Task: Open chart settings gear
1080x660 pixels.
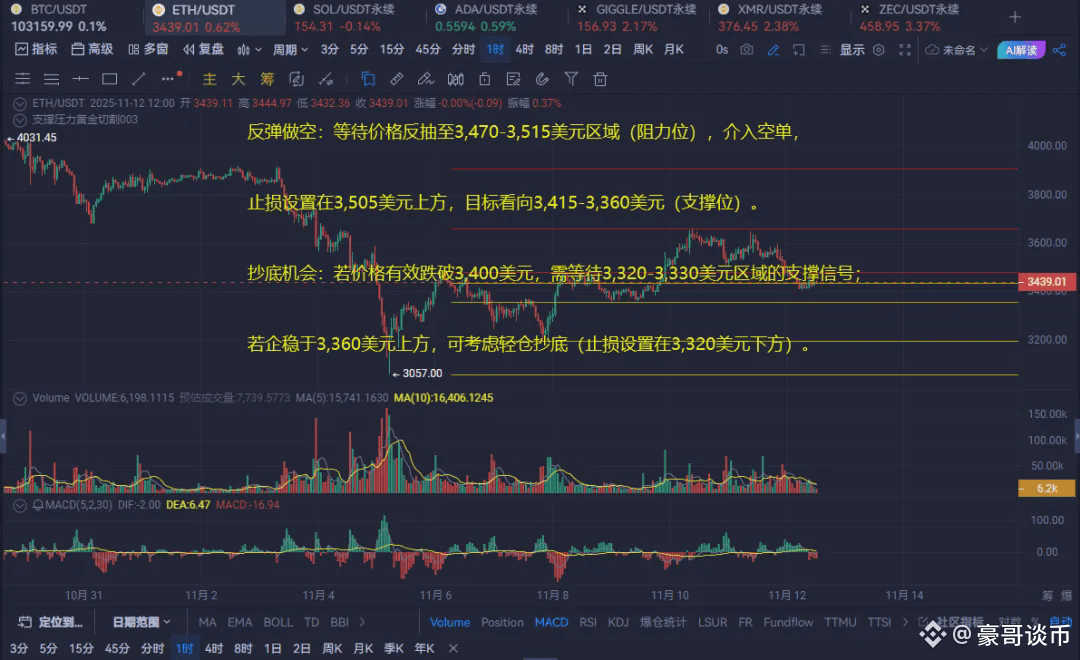Action: click(x=879, y=48)
